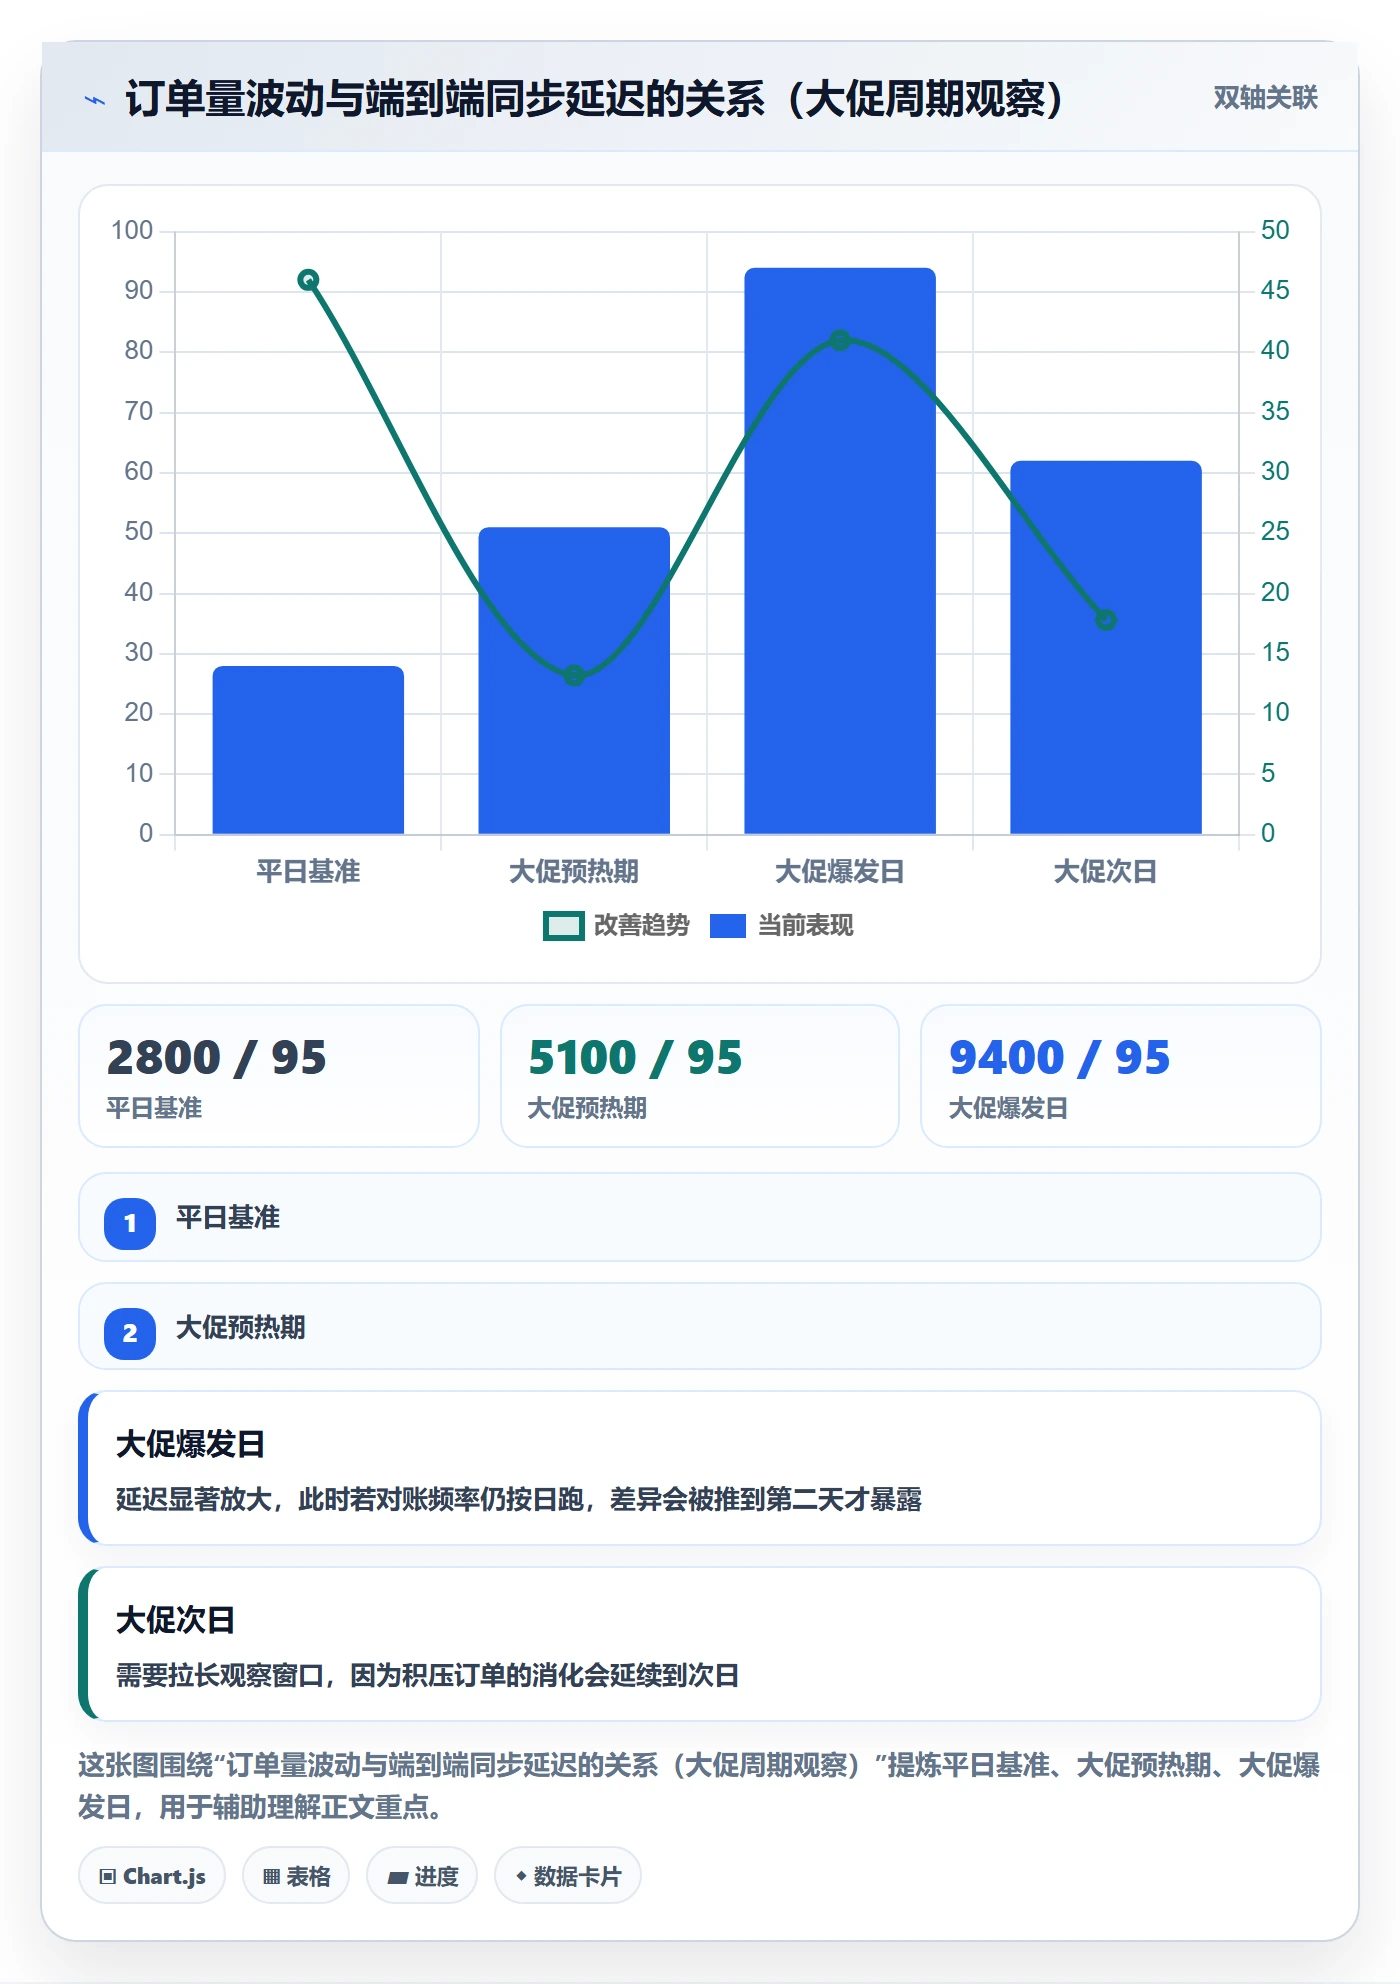The height and width of the screenshot is (1984, 1400).
Task: Click the line point on 大促次日 bar
Action: point(1106,620)
